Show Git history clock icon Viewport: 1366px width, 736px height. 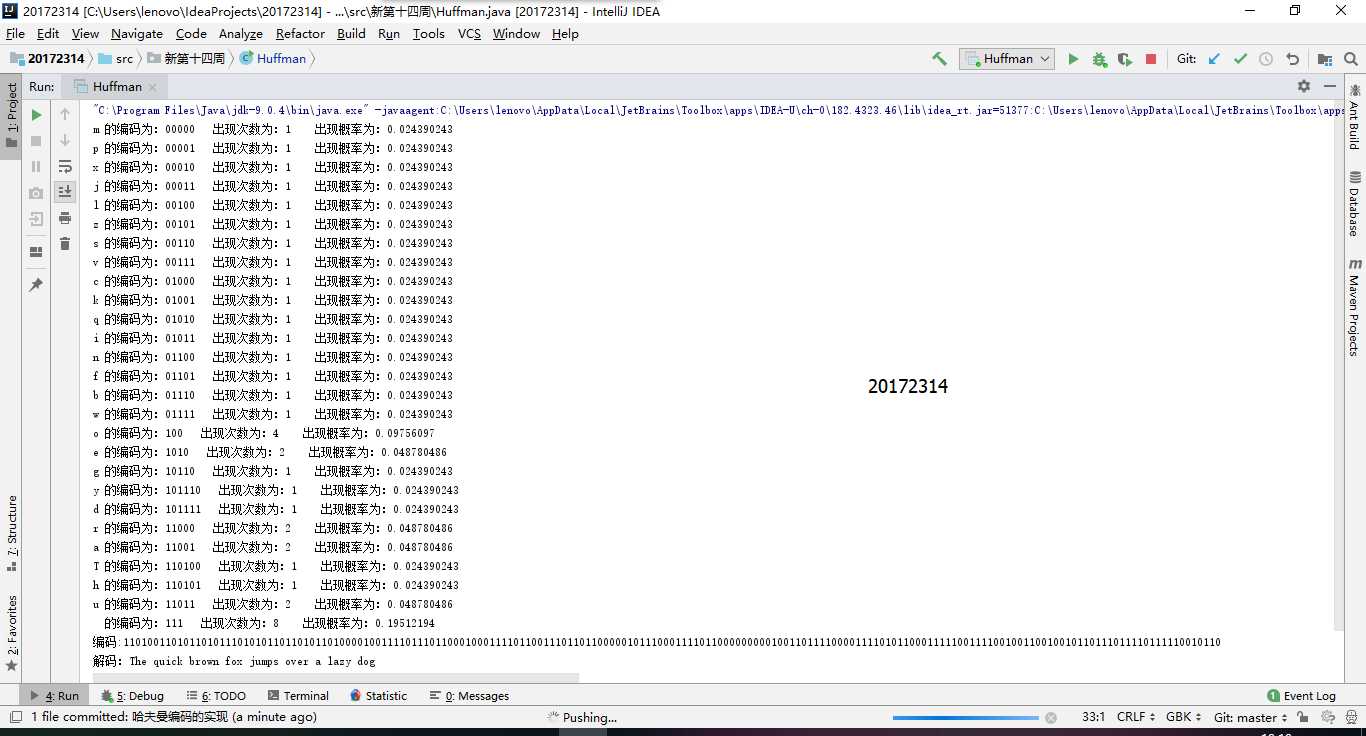(x=1266, y=59)
